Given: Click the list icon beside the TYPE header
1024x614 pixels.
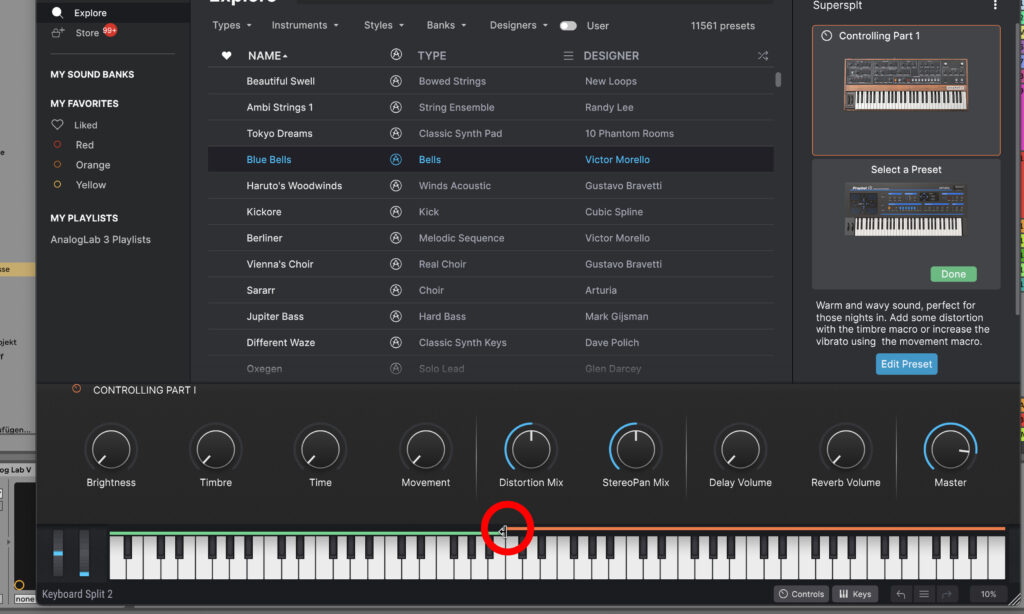Looking at the screenshot, I should click(568, 56).
